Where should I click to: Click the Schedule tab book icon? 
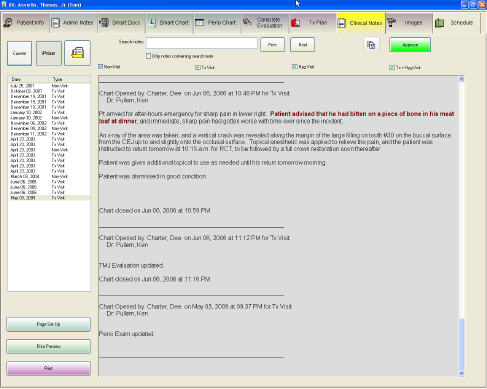[x=440, y=23]
